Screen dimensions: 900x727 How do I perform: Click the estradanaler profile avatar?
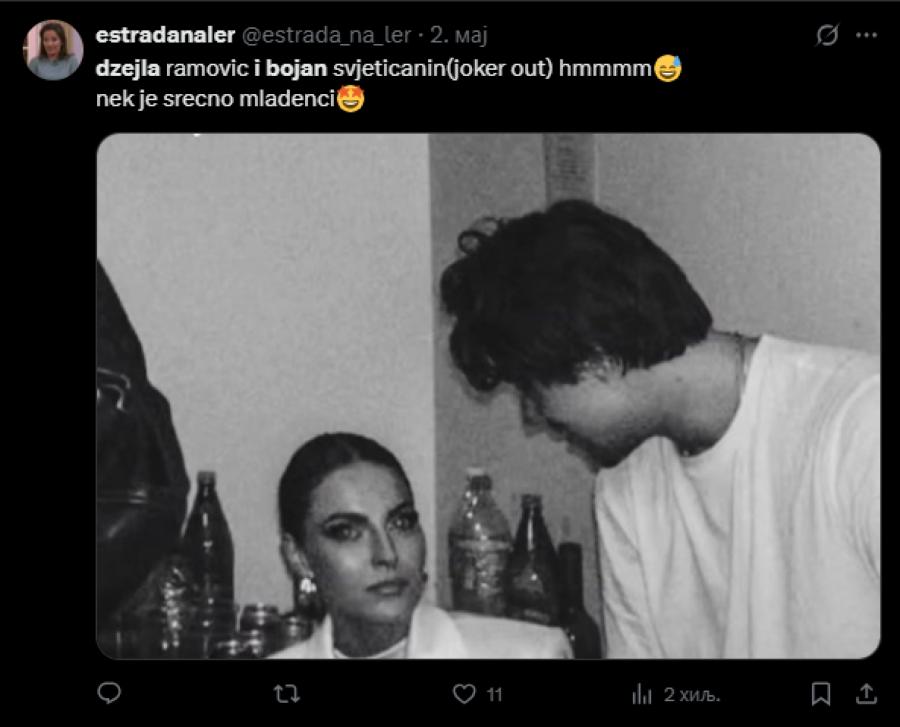click(x=54, y=50)
